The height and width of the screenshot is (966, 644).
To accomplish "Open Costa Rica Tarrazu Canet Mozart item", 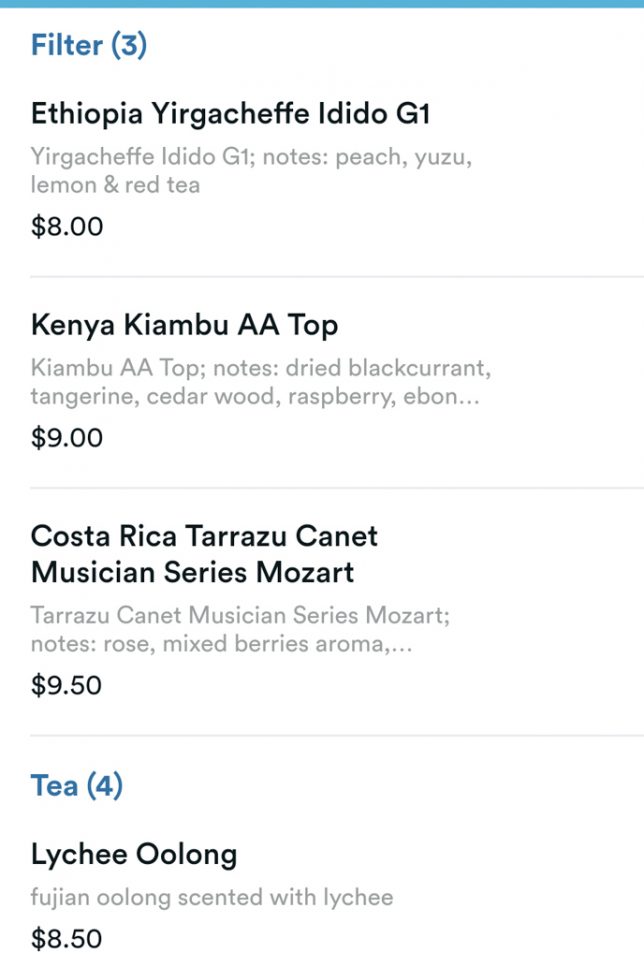I will coord(204,554).
